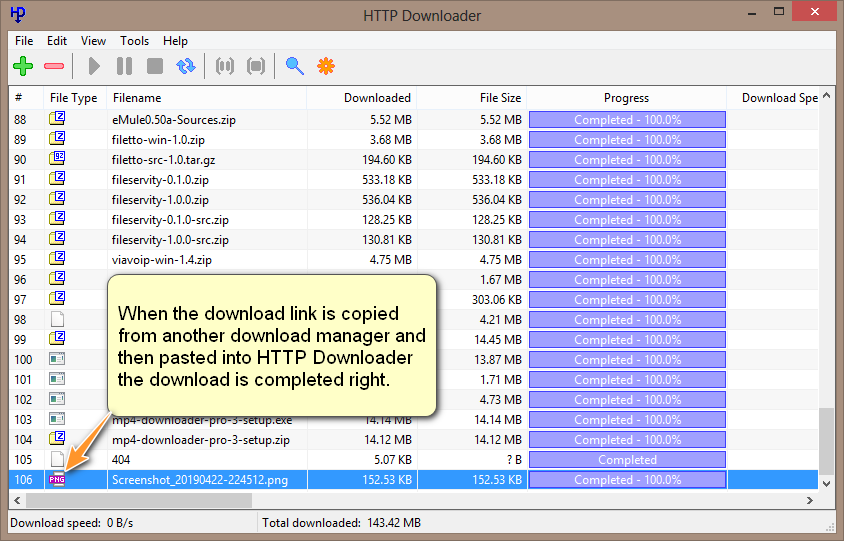
Task: Click the vertical scrollbar thumb
Action: point(826,441)
